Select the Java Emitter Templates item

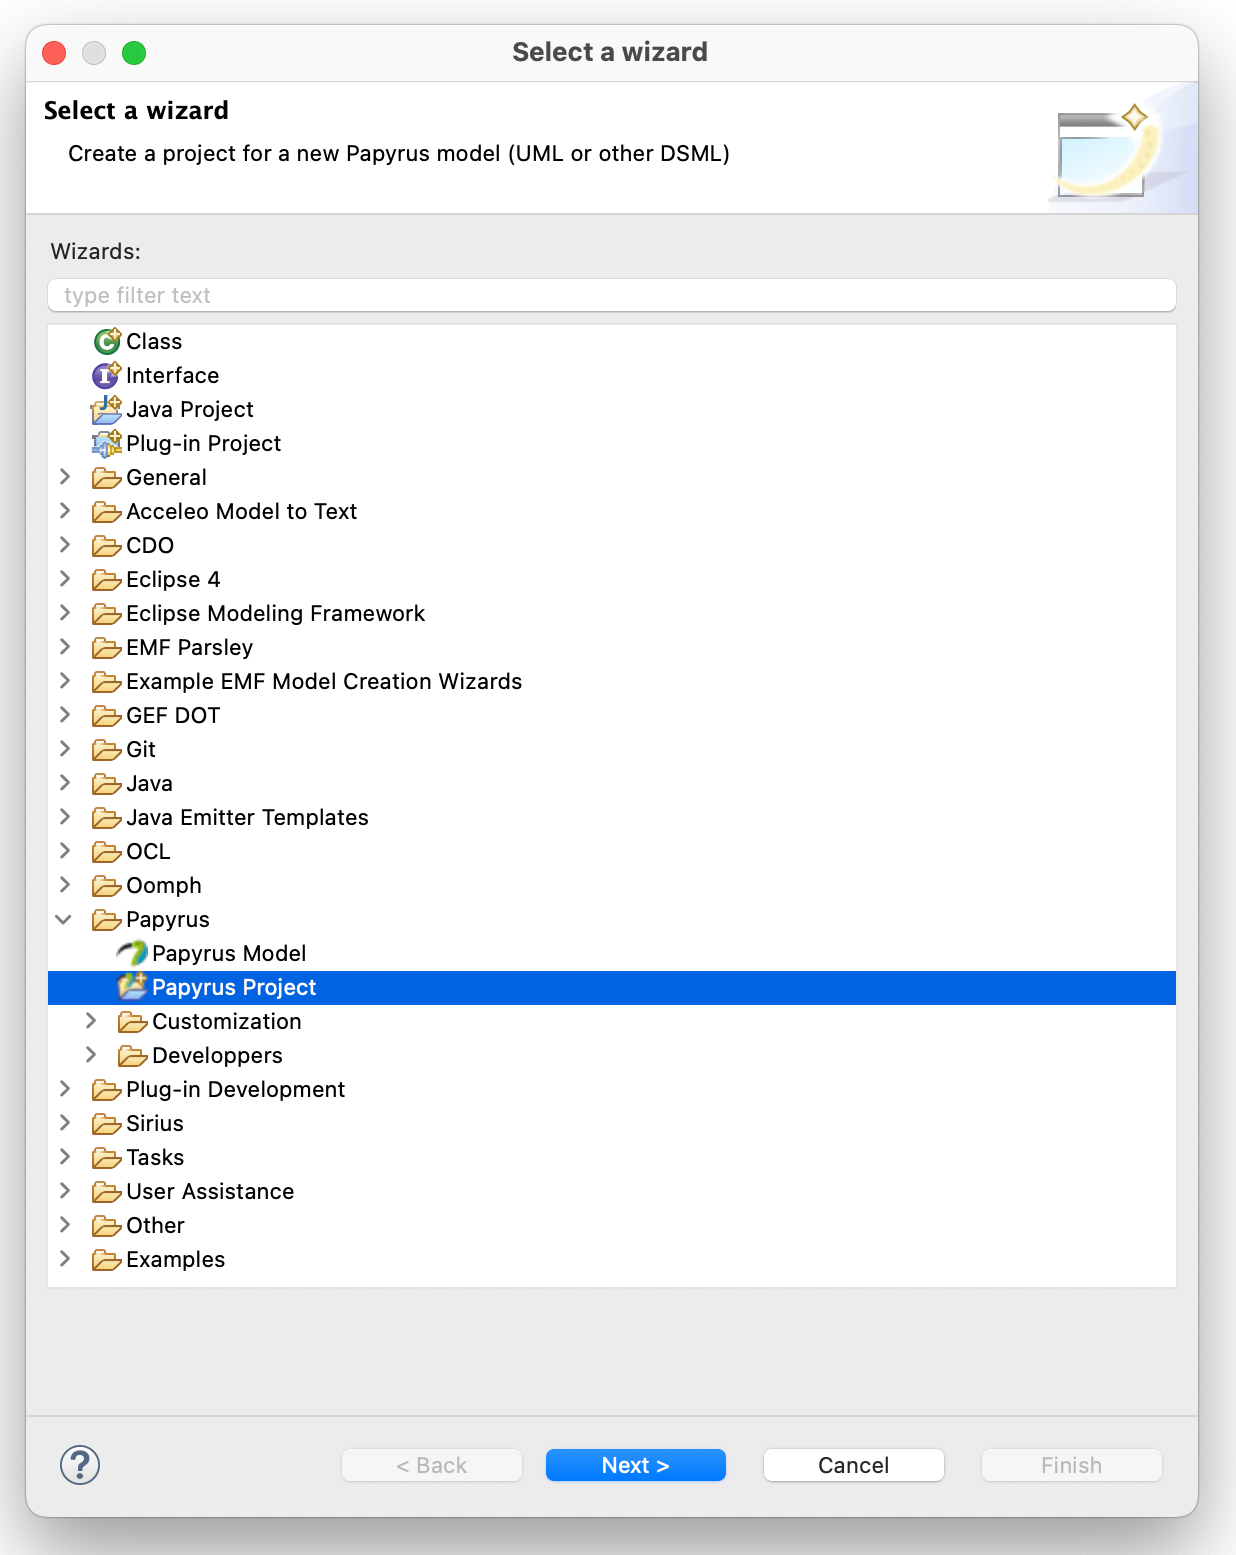coord(247,817)
